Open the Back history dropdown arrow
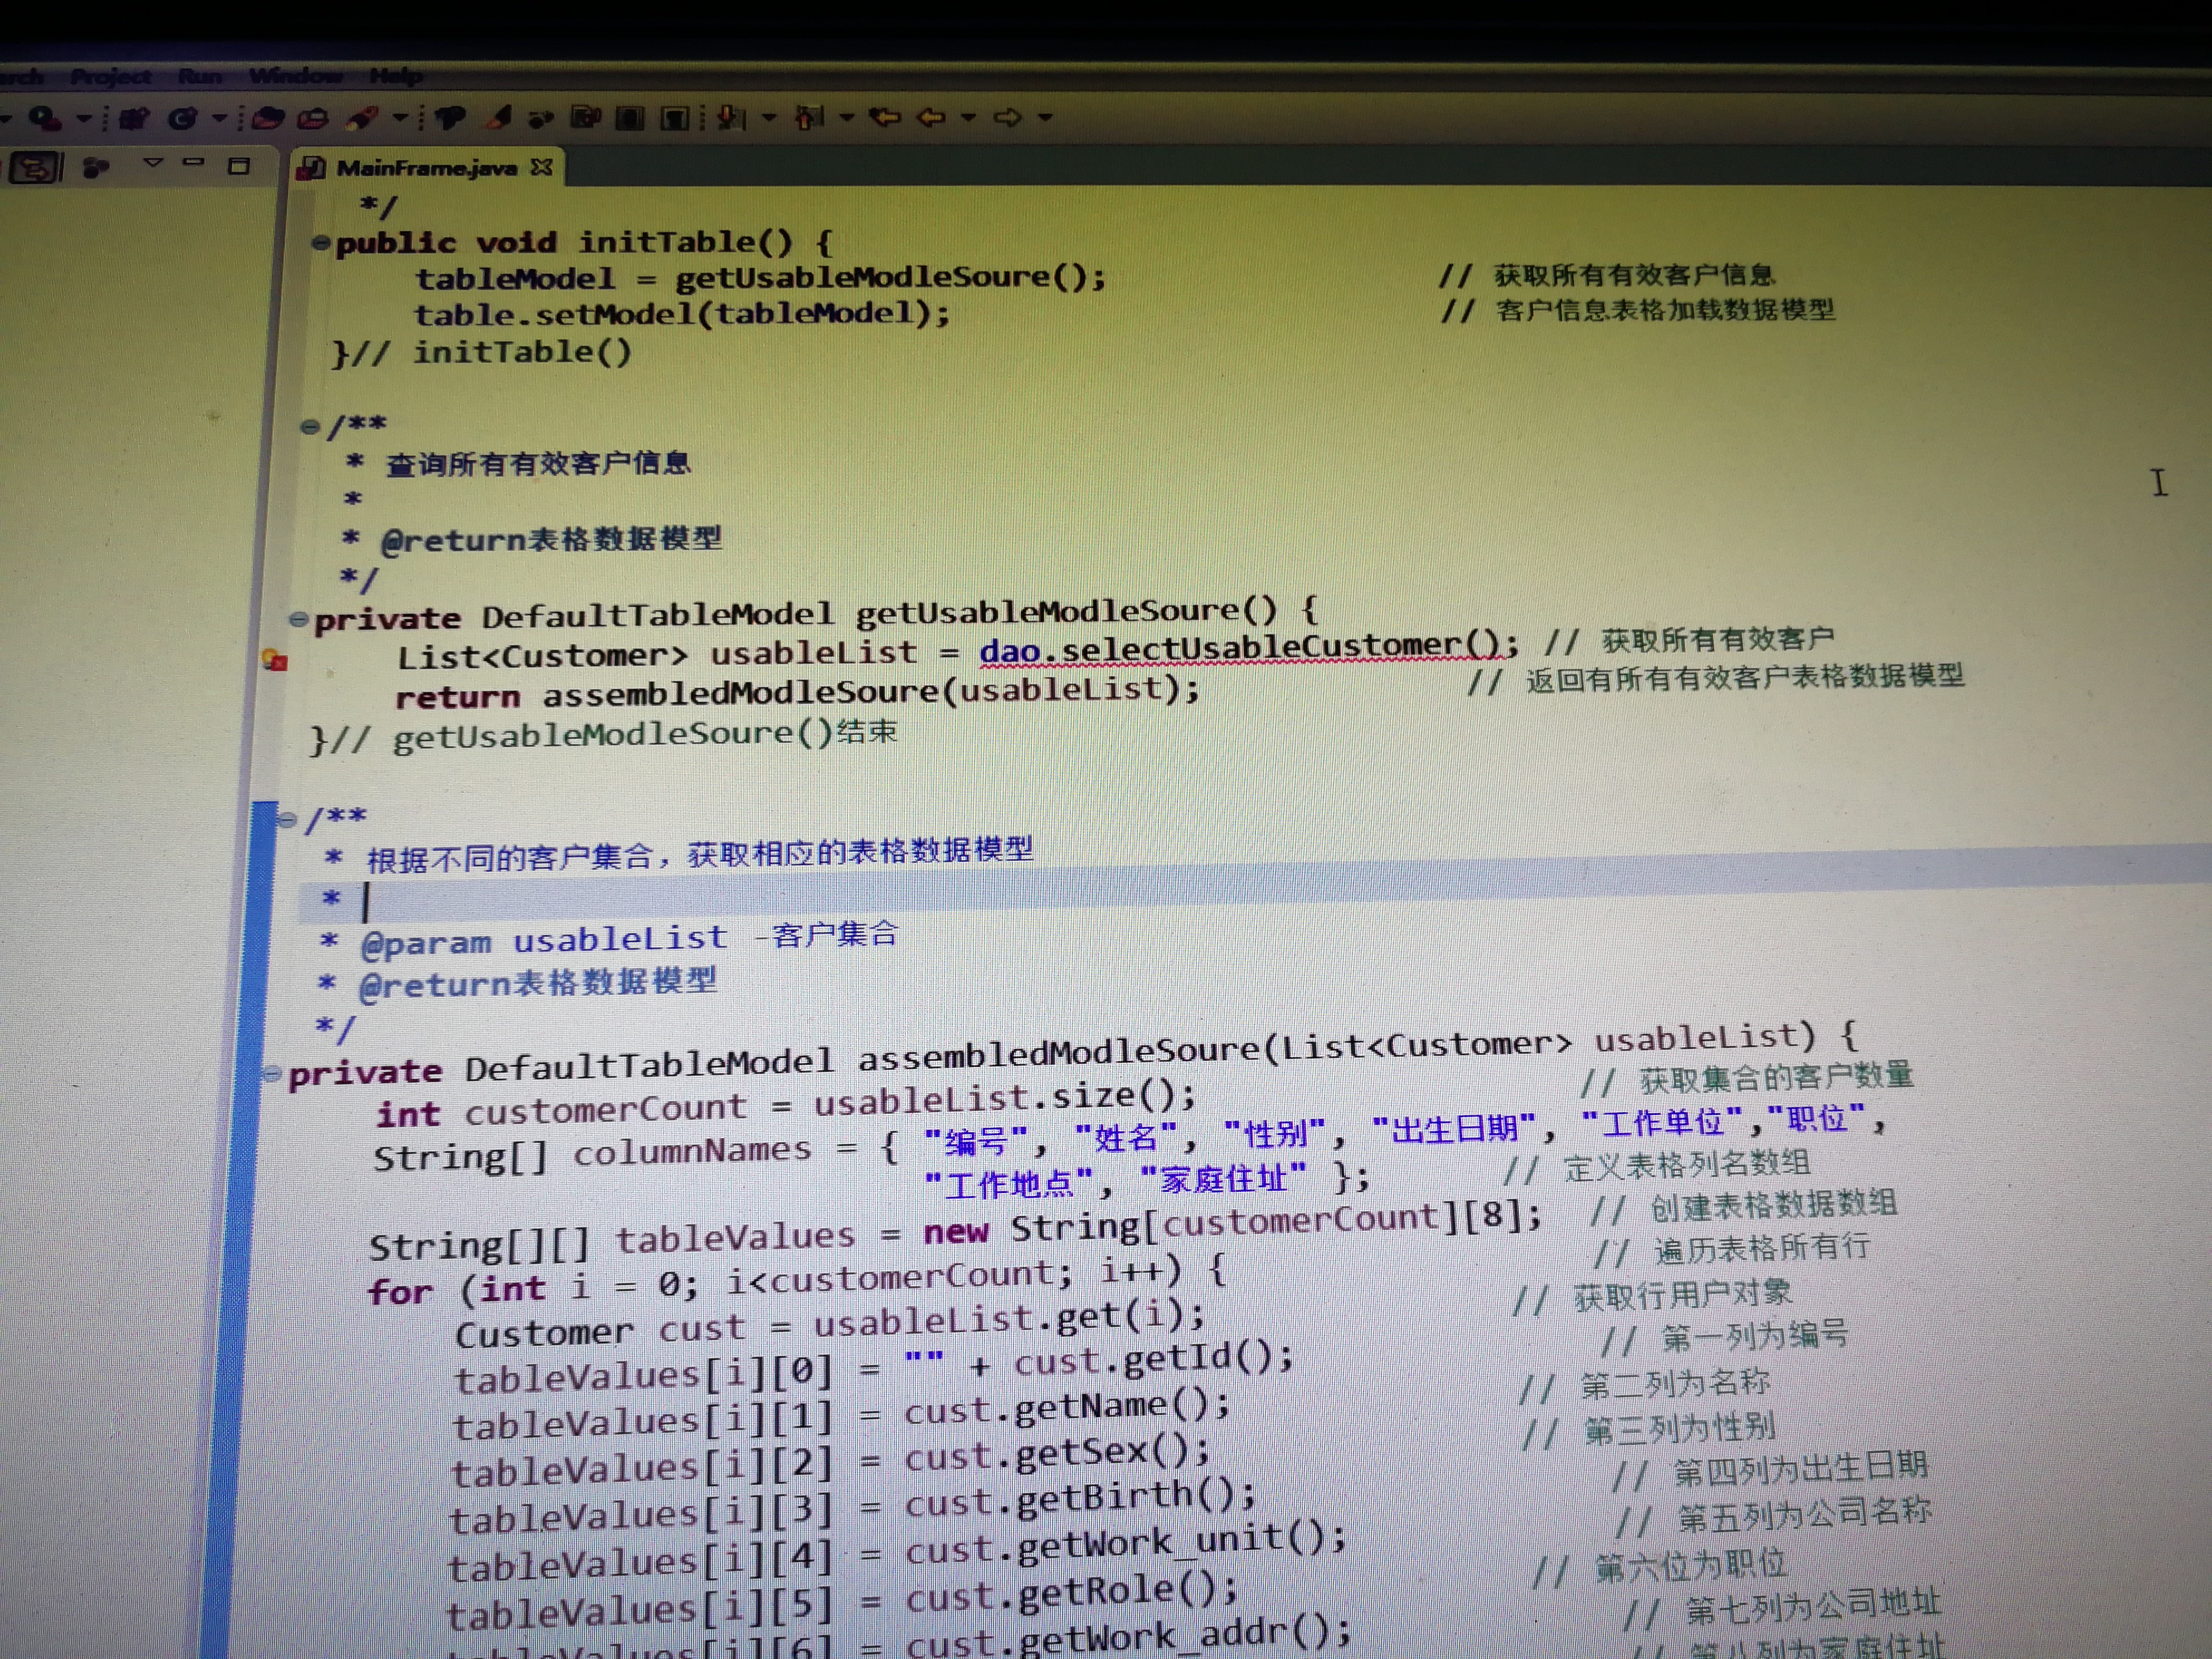 coord(968,117)
